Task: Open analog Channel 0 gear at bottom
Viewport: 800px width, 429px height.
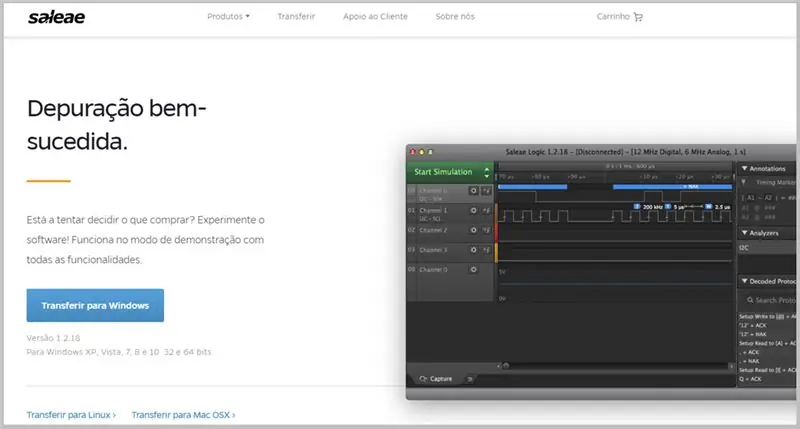Action: (x=473, y=269)
